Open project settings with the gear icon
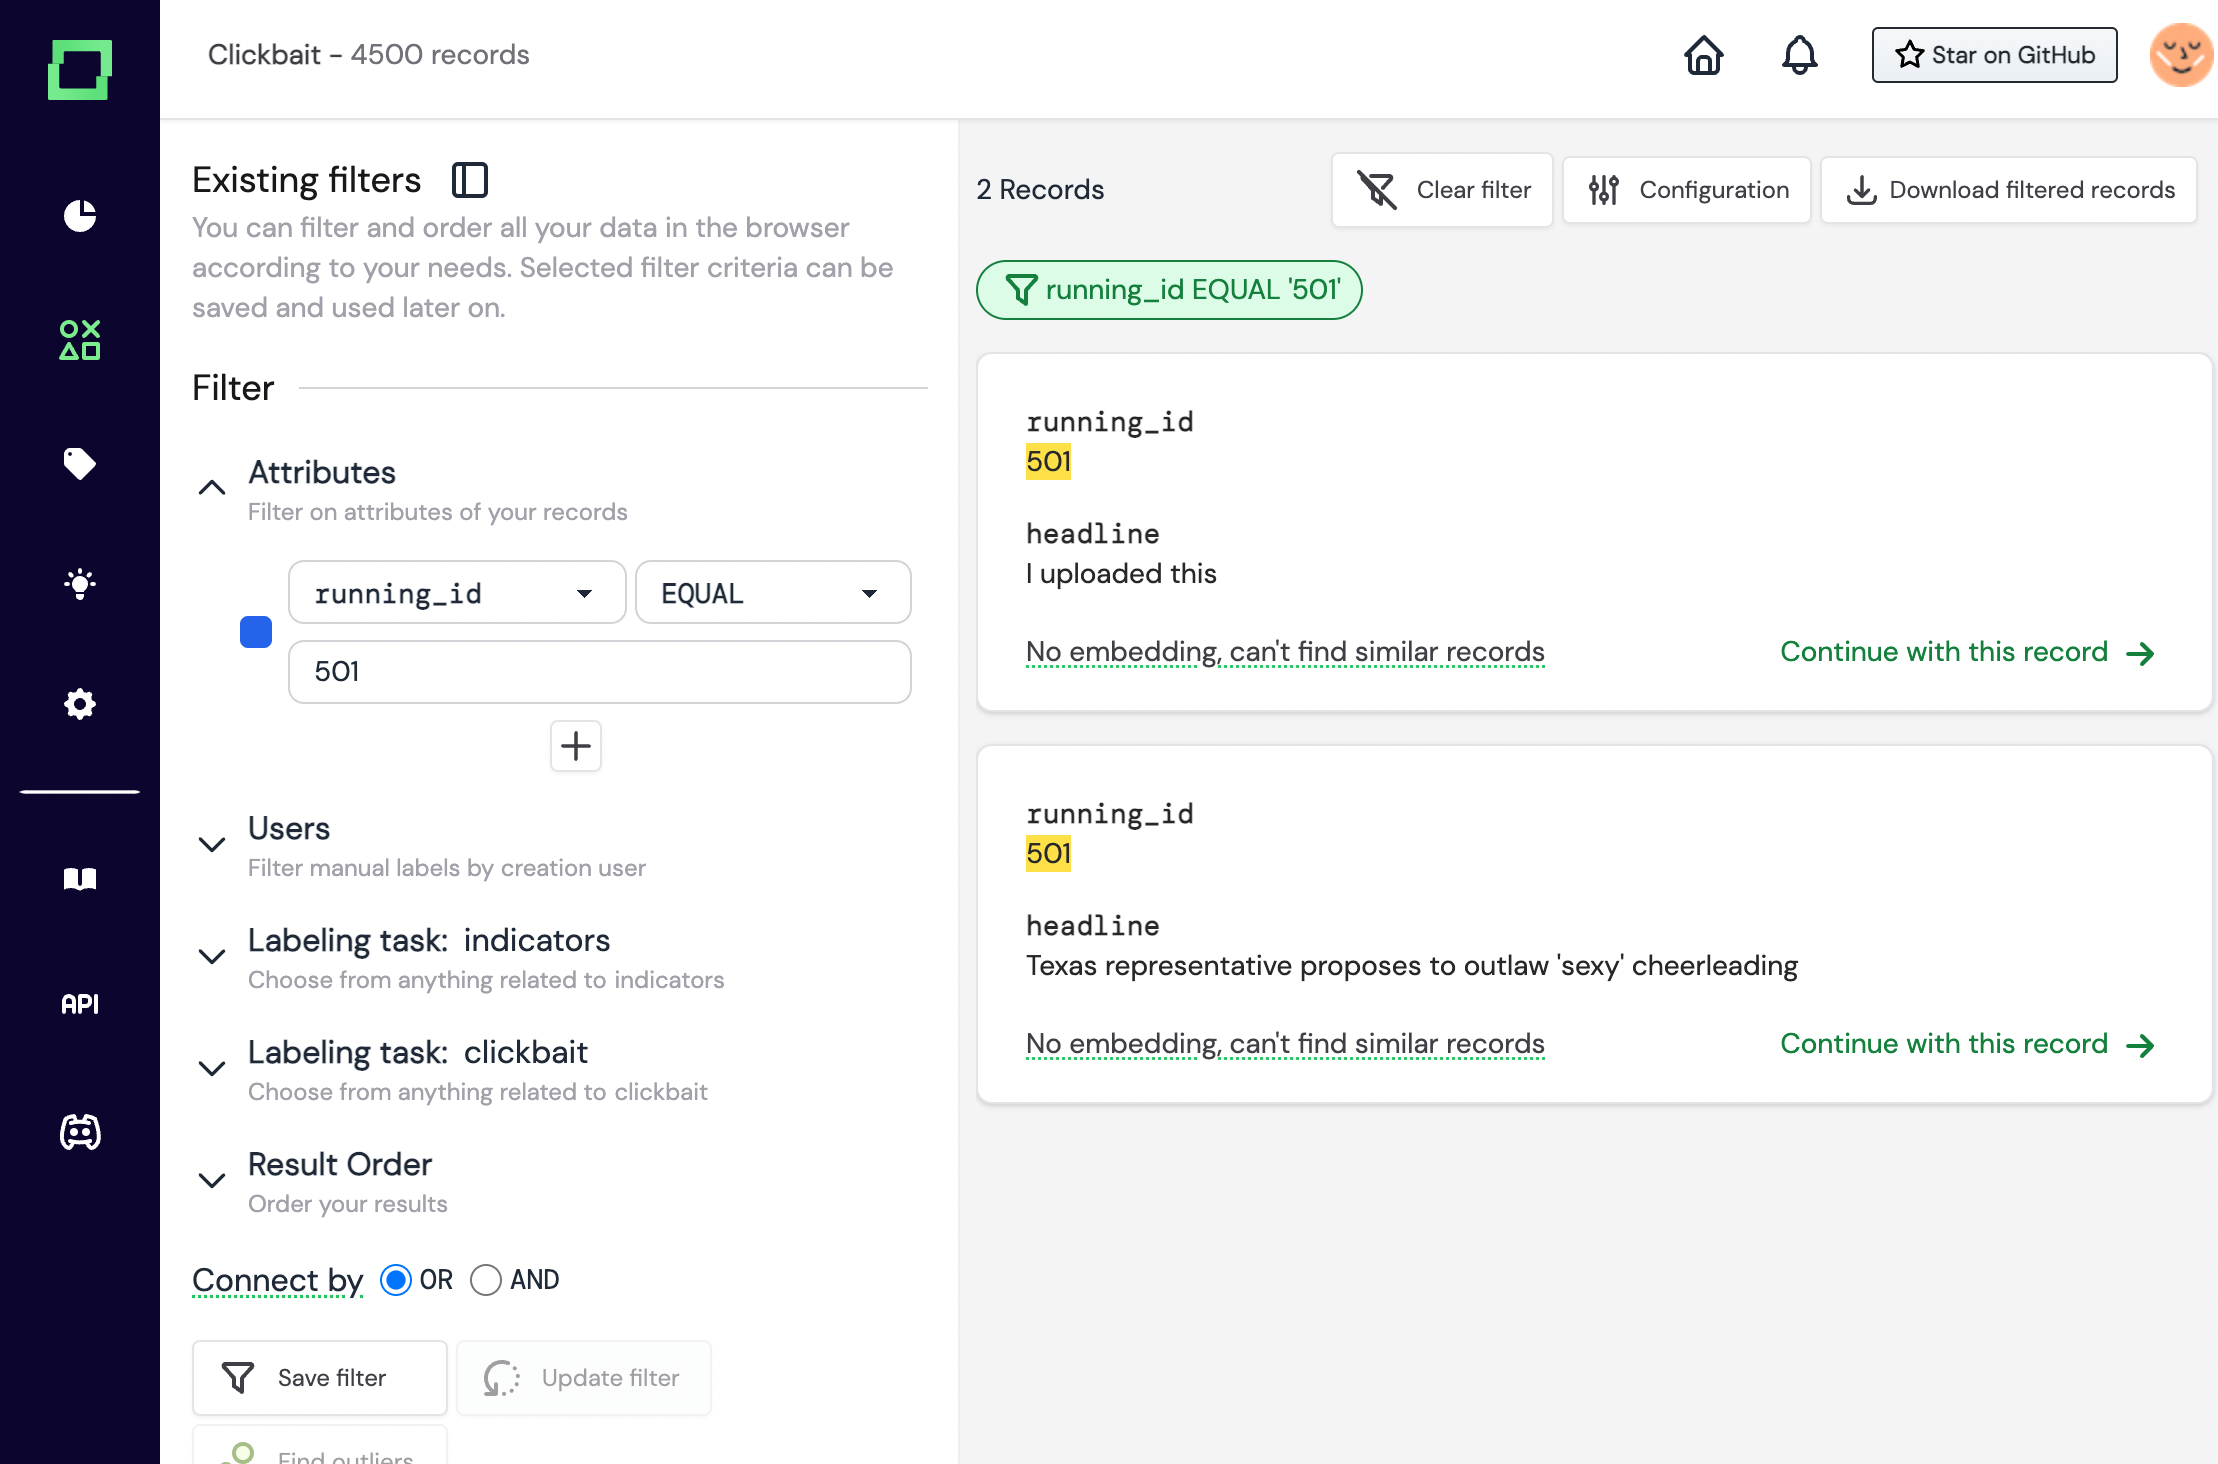 coord(80,704)
